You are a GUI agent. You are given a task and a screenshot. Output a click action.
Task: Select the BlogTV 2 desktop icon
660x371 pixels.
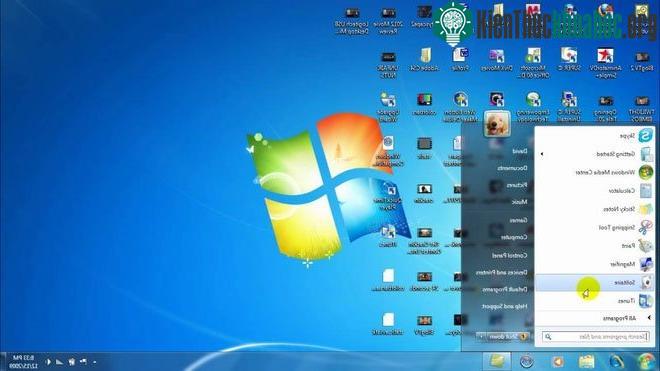tap(642, 61)
